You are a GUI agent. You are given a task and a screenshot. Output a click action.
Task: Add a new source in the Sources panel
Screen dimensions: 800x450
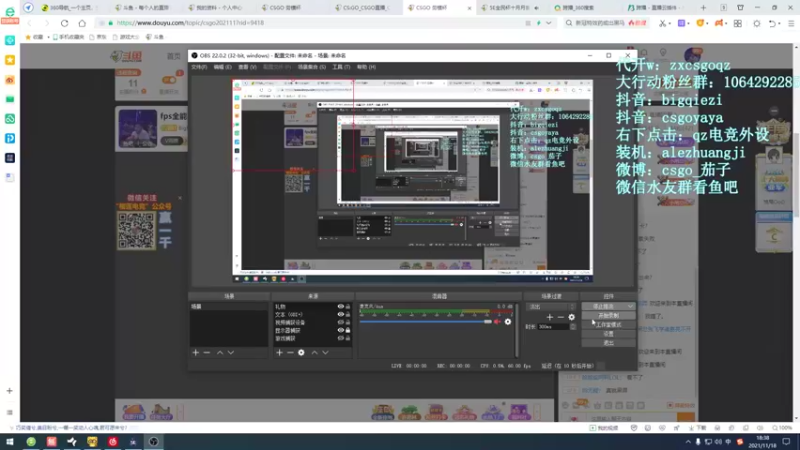coord(279,353)
